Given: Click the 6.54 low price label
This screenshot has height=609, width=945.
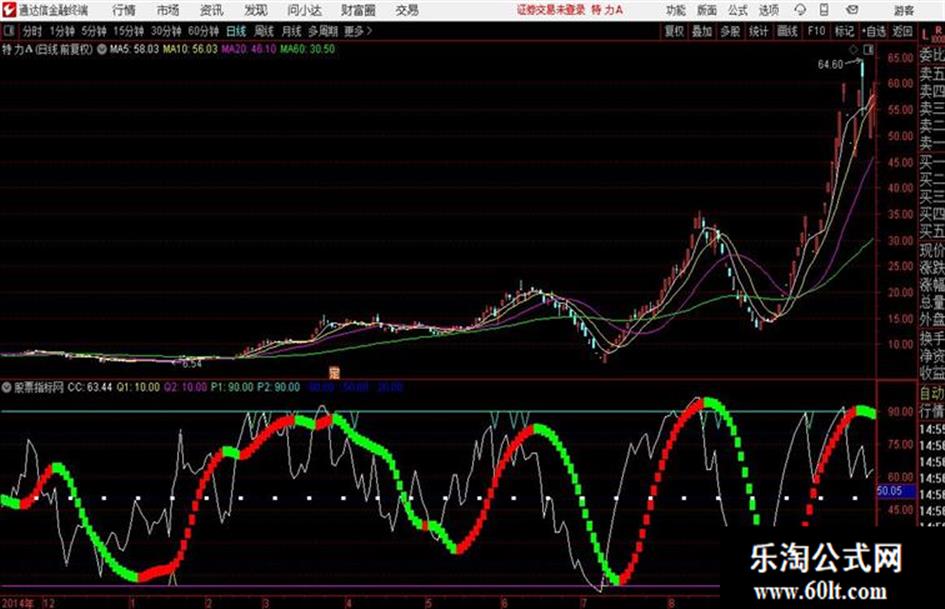Looking at the screenshot, I should 191,364.
